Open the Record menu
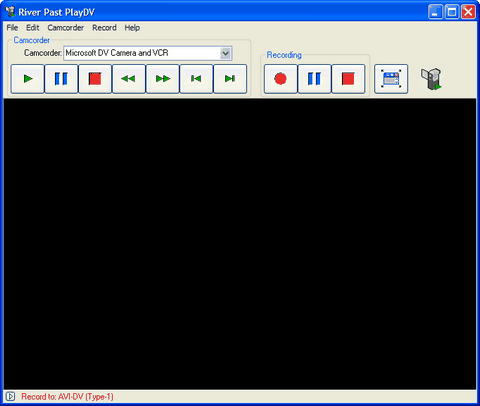Screen dimensions: 480x406 pos(104,28)
